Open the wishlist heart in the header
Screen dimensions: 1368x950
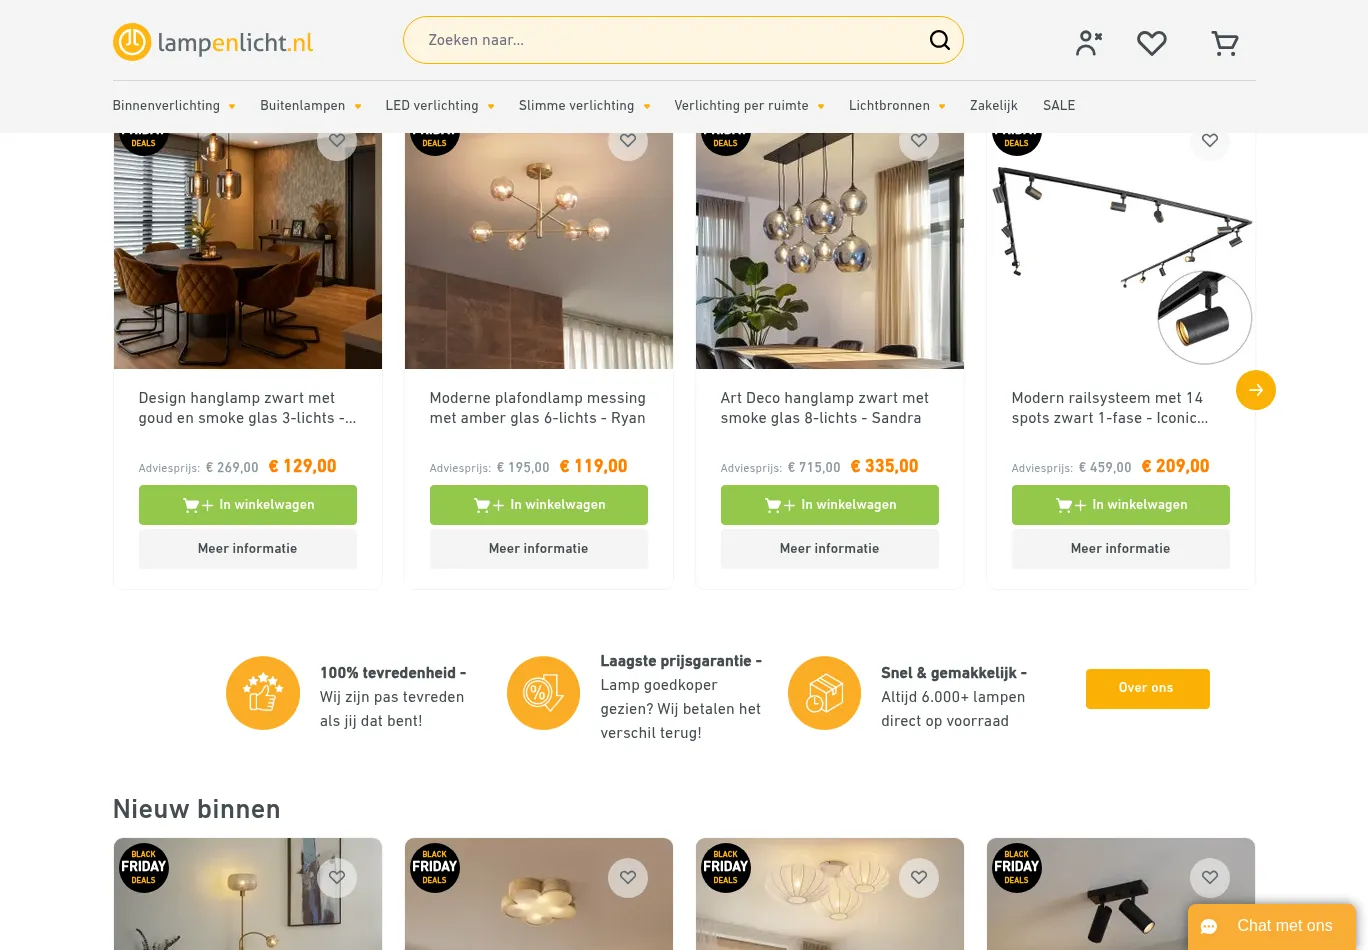pyautogui.click(x=1152, y=43)
